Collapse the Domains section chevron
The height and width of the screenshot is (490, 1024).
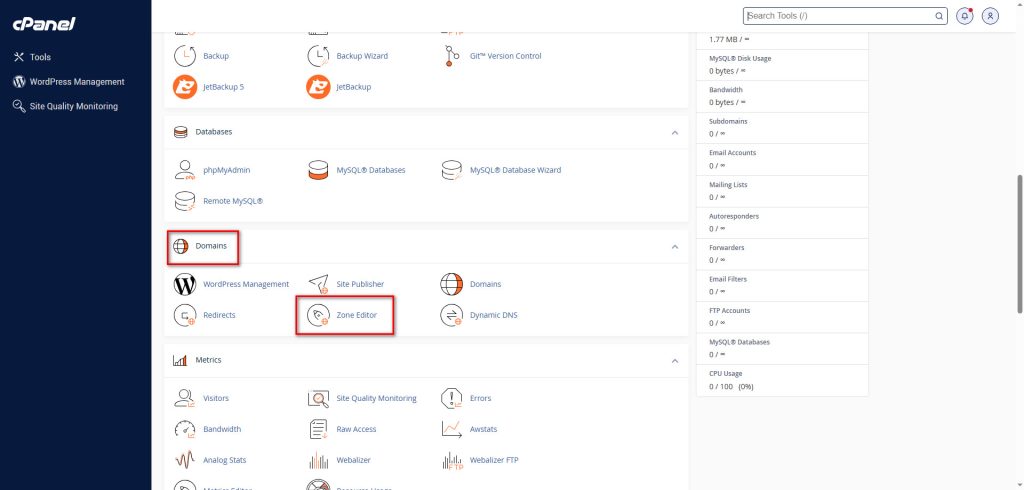(x=674, y=247)
